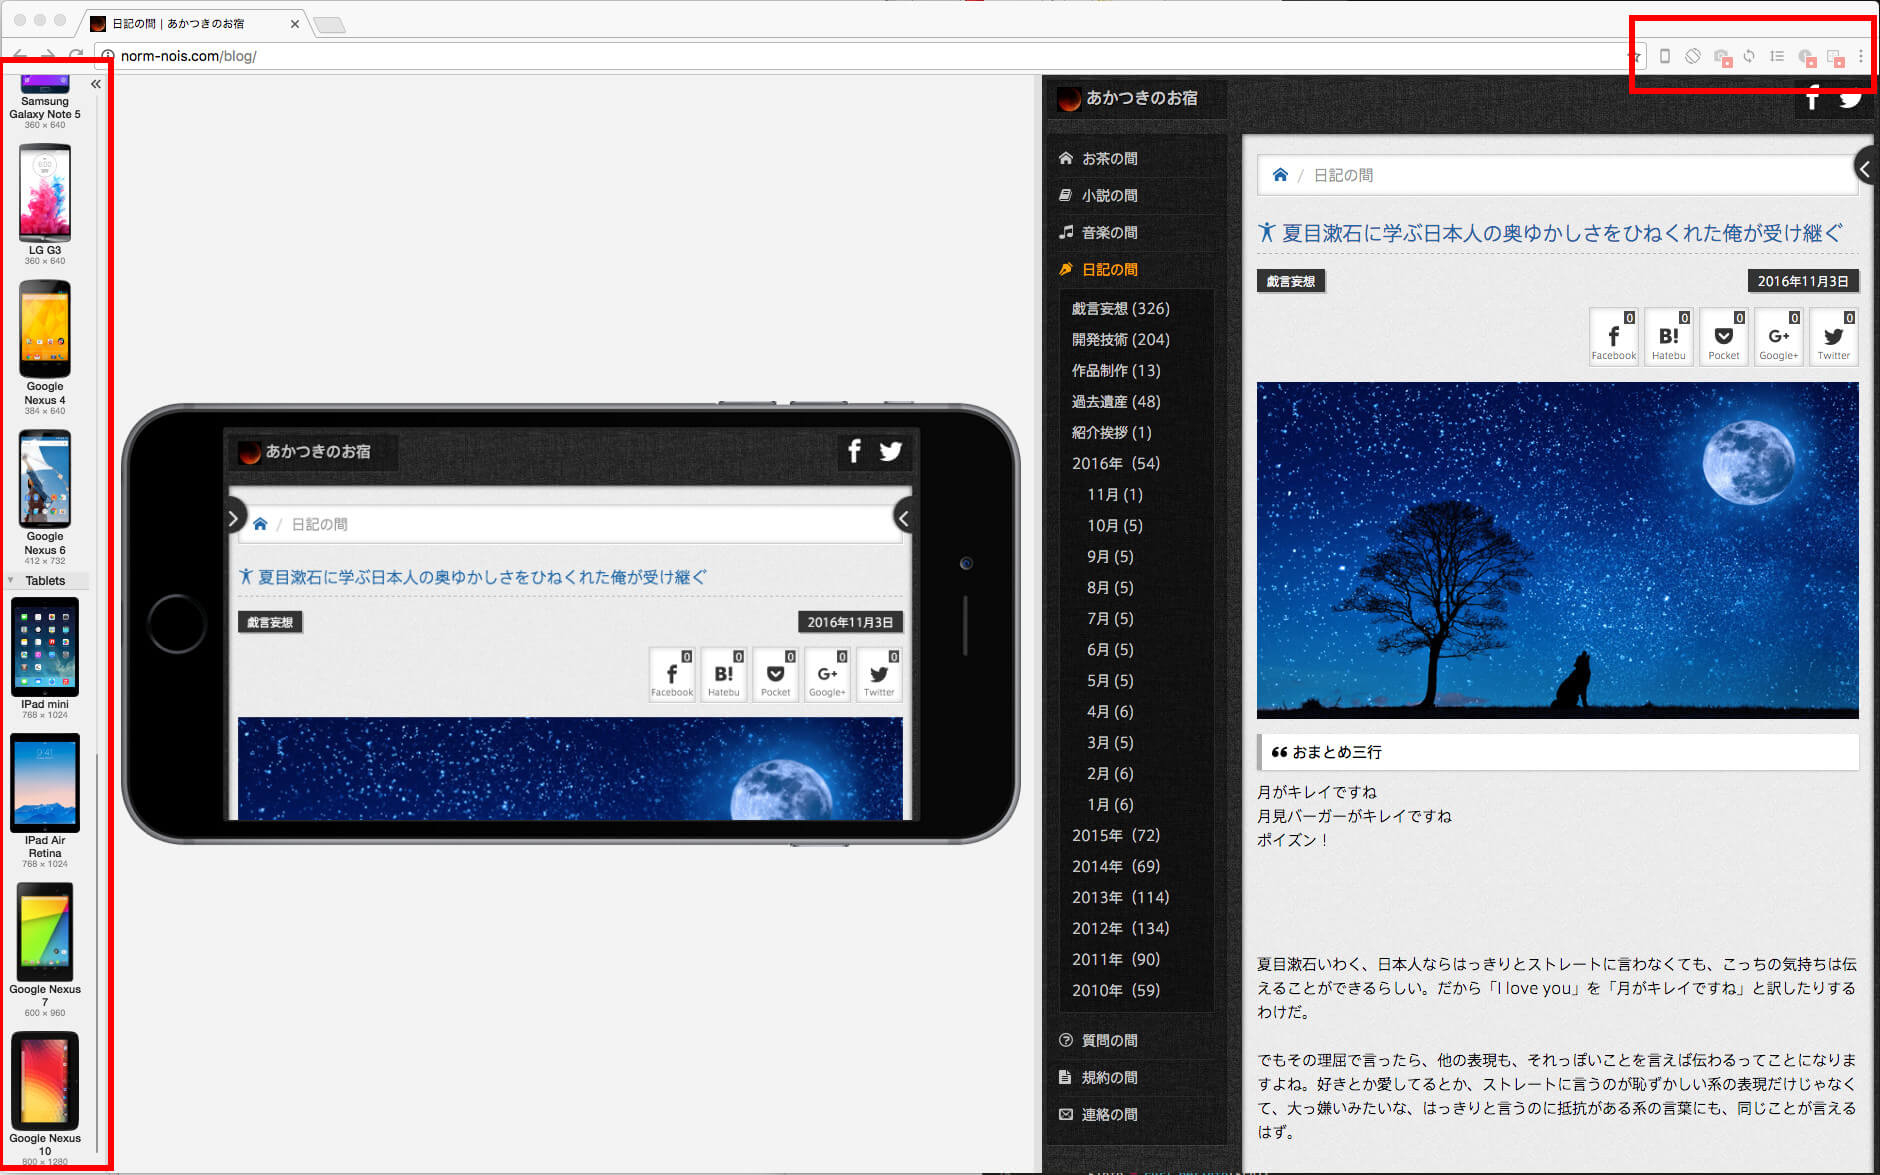Click the rotate device orientation toolbar icon
This screenshot has height=1175, width=1880.
1692,56
